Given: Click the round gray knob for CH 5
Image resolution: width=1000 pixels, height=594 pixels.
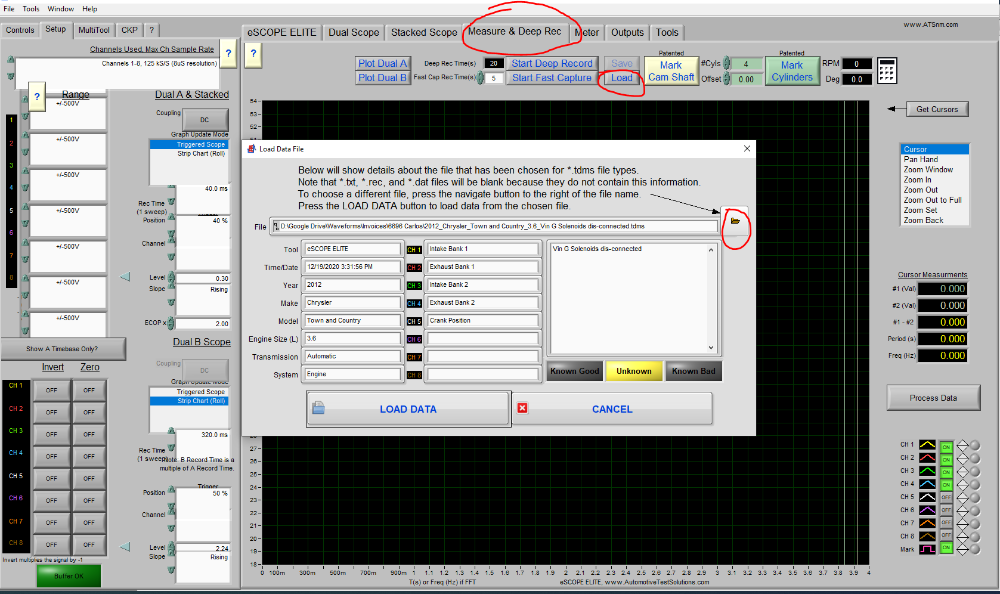Looking at the screenshot, I should coord(975,497).
